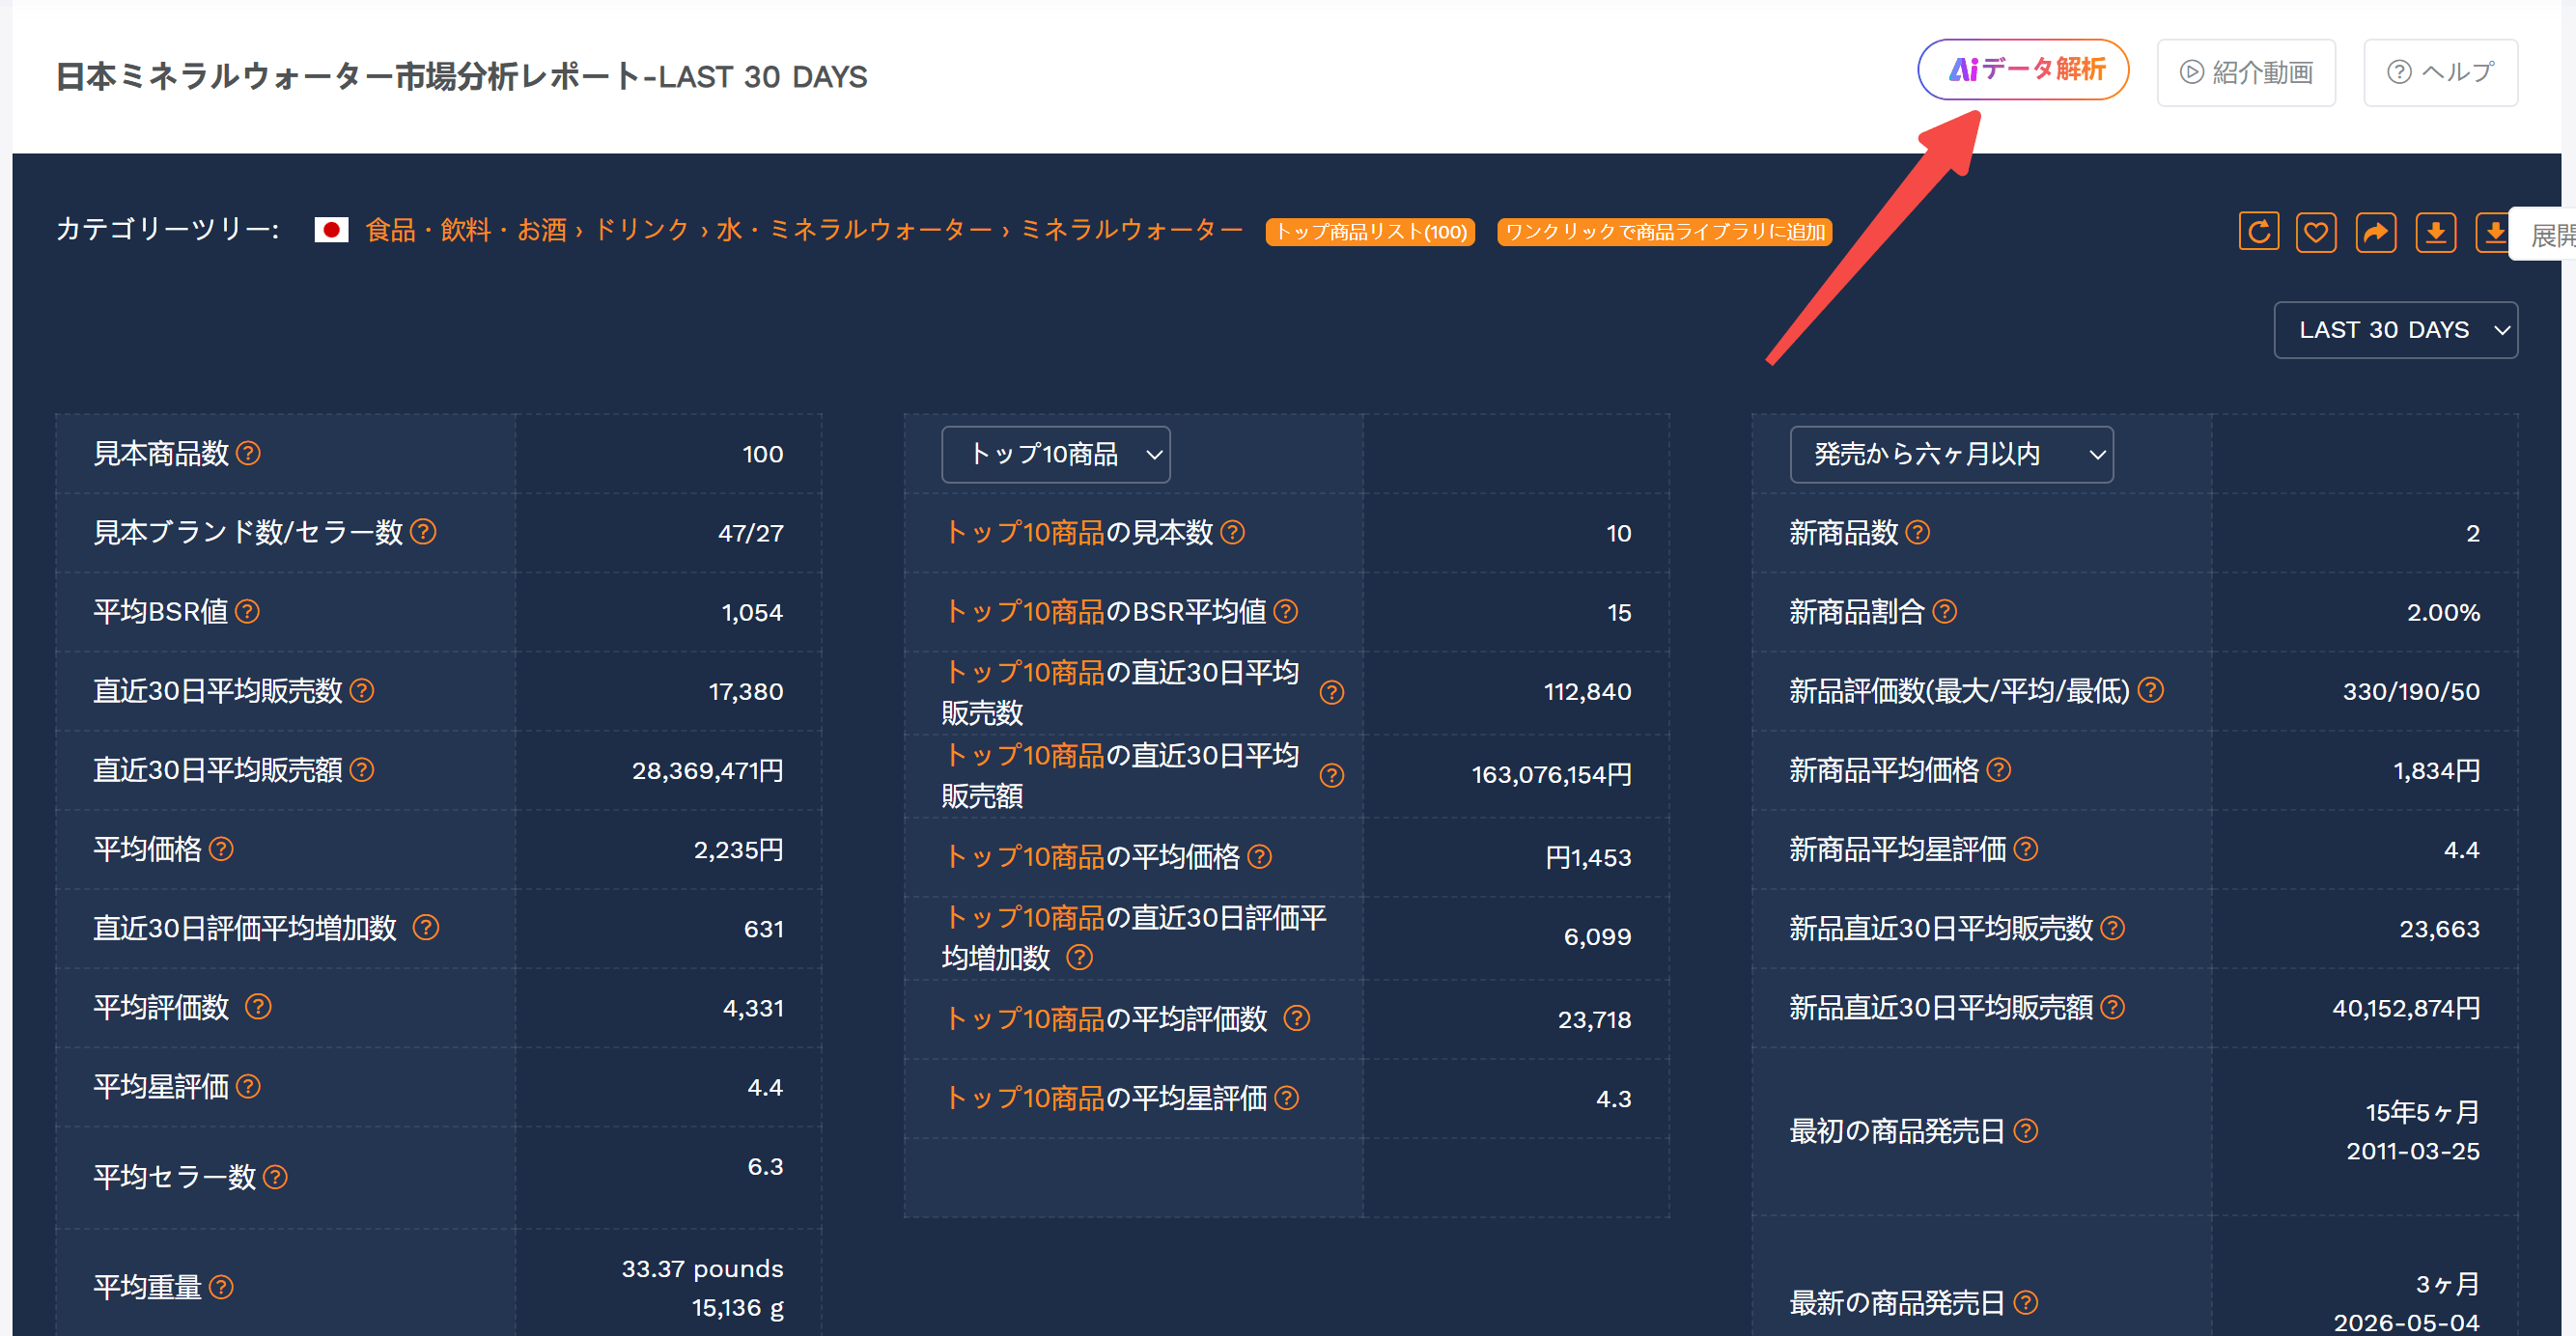Click ワンクリックで商品ライブラリに追加 badge
Screen dimensions: 2576x1336
(1664, 232)
